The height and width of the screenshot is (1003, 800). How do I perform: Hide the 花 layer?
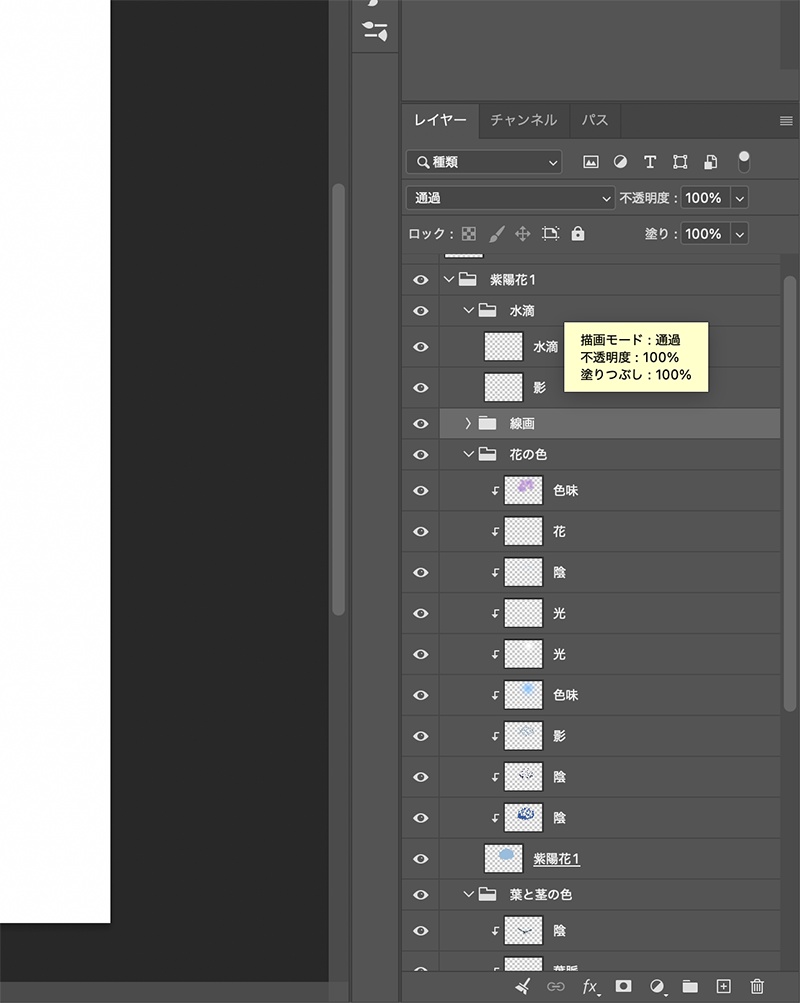pyautogui.click(x=421, y=532)
